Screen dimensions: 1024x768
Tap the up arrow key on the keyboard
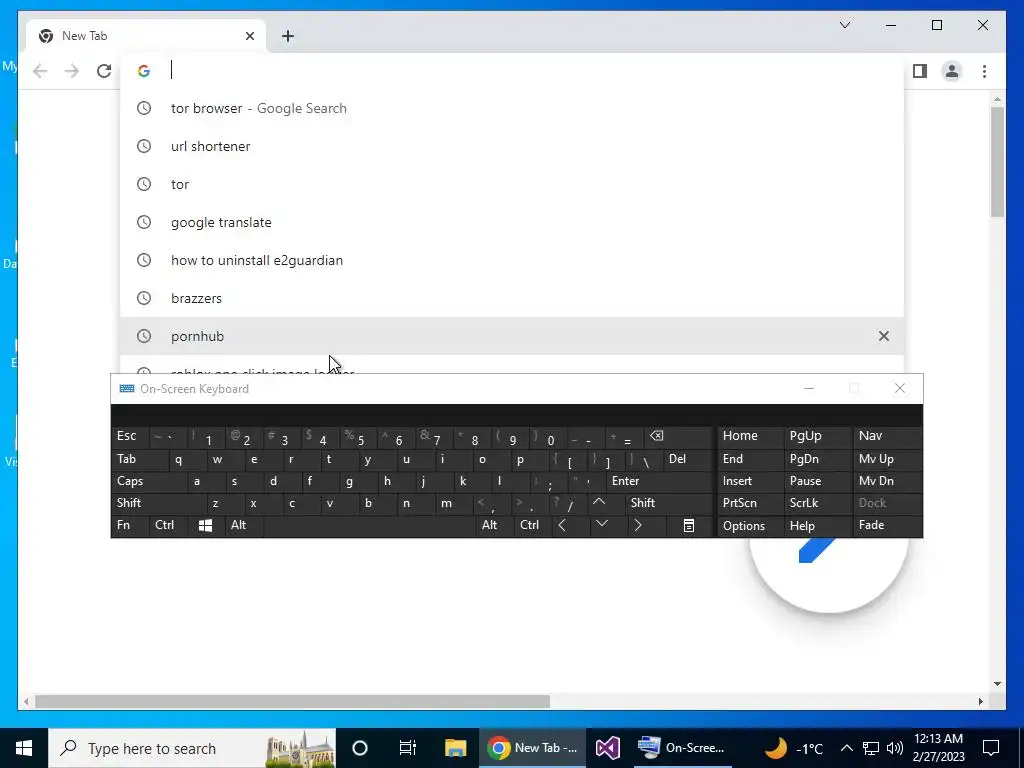599,503
